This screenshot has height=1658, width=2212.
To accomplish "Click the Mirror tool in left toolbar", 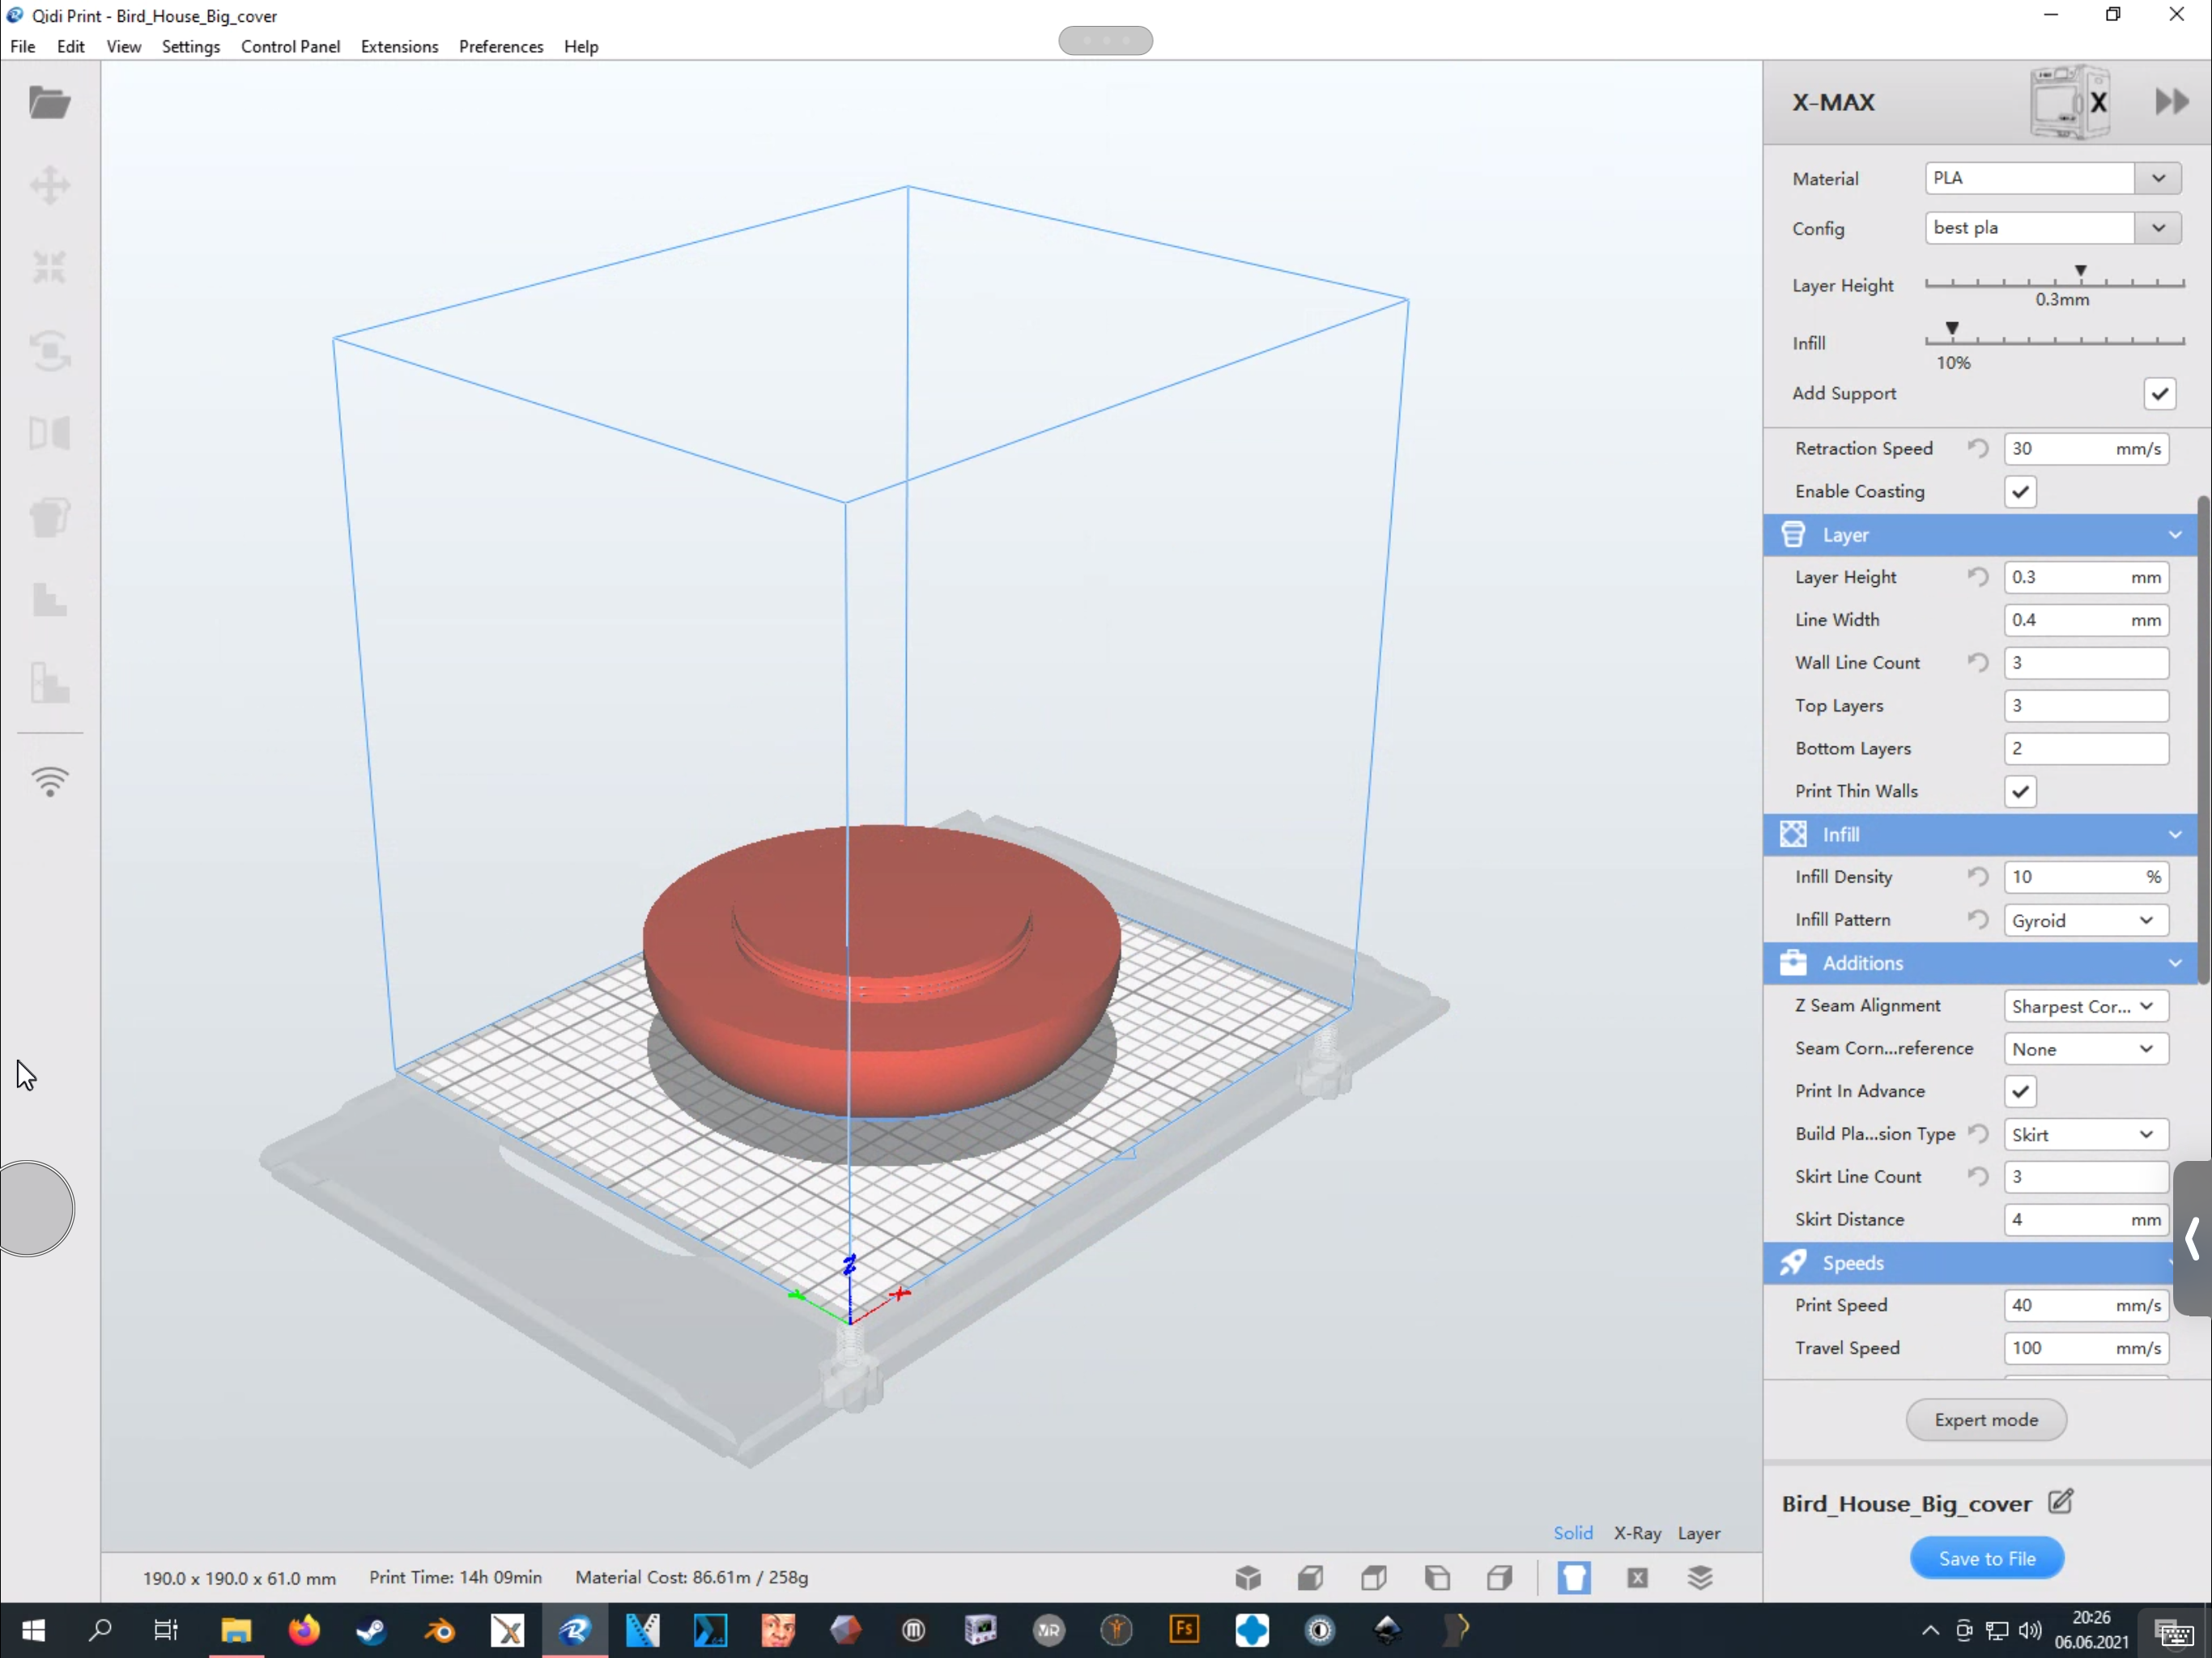I will coord(50,432).
